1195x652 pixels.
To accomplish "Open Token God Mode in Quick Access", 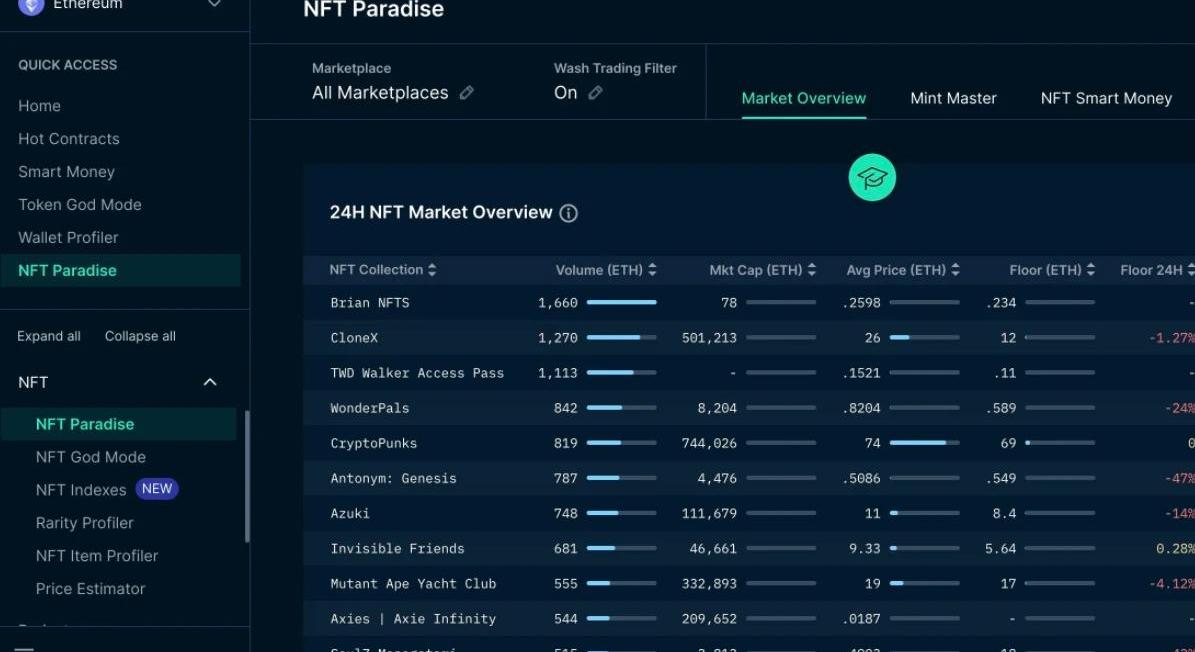I will tap(80, 205).
